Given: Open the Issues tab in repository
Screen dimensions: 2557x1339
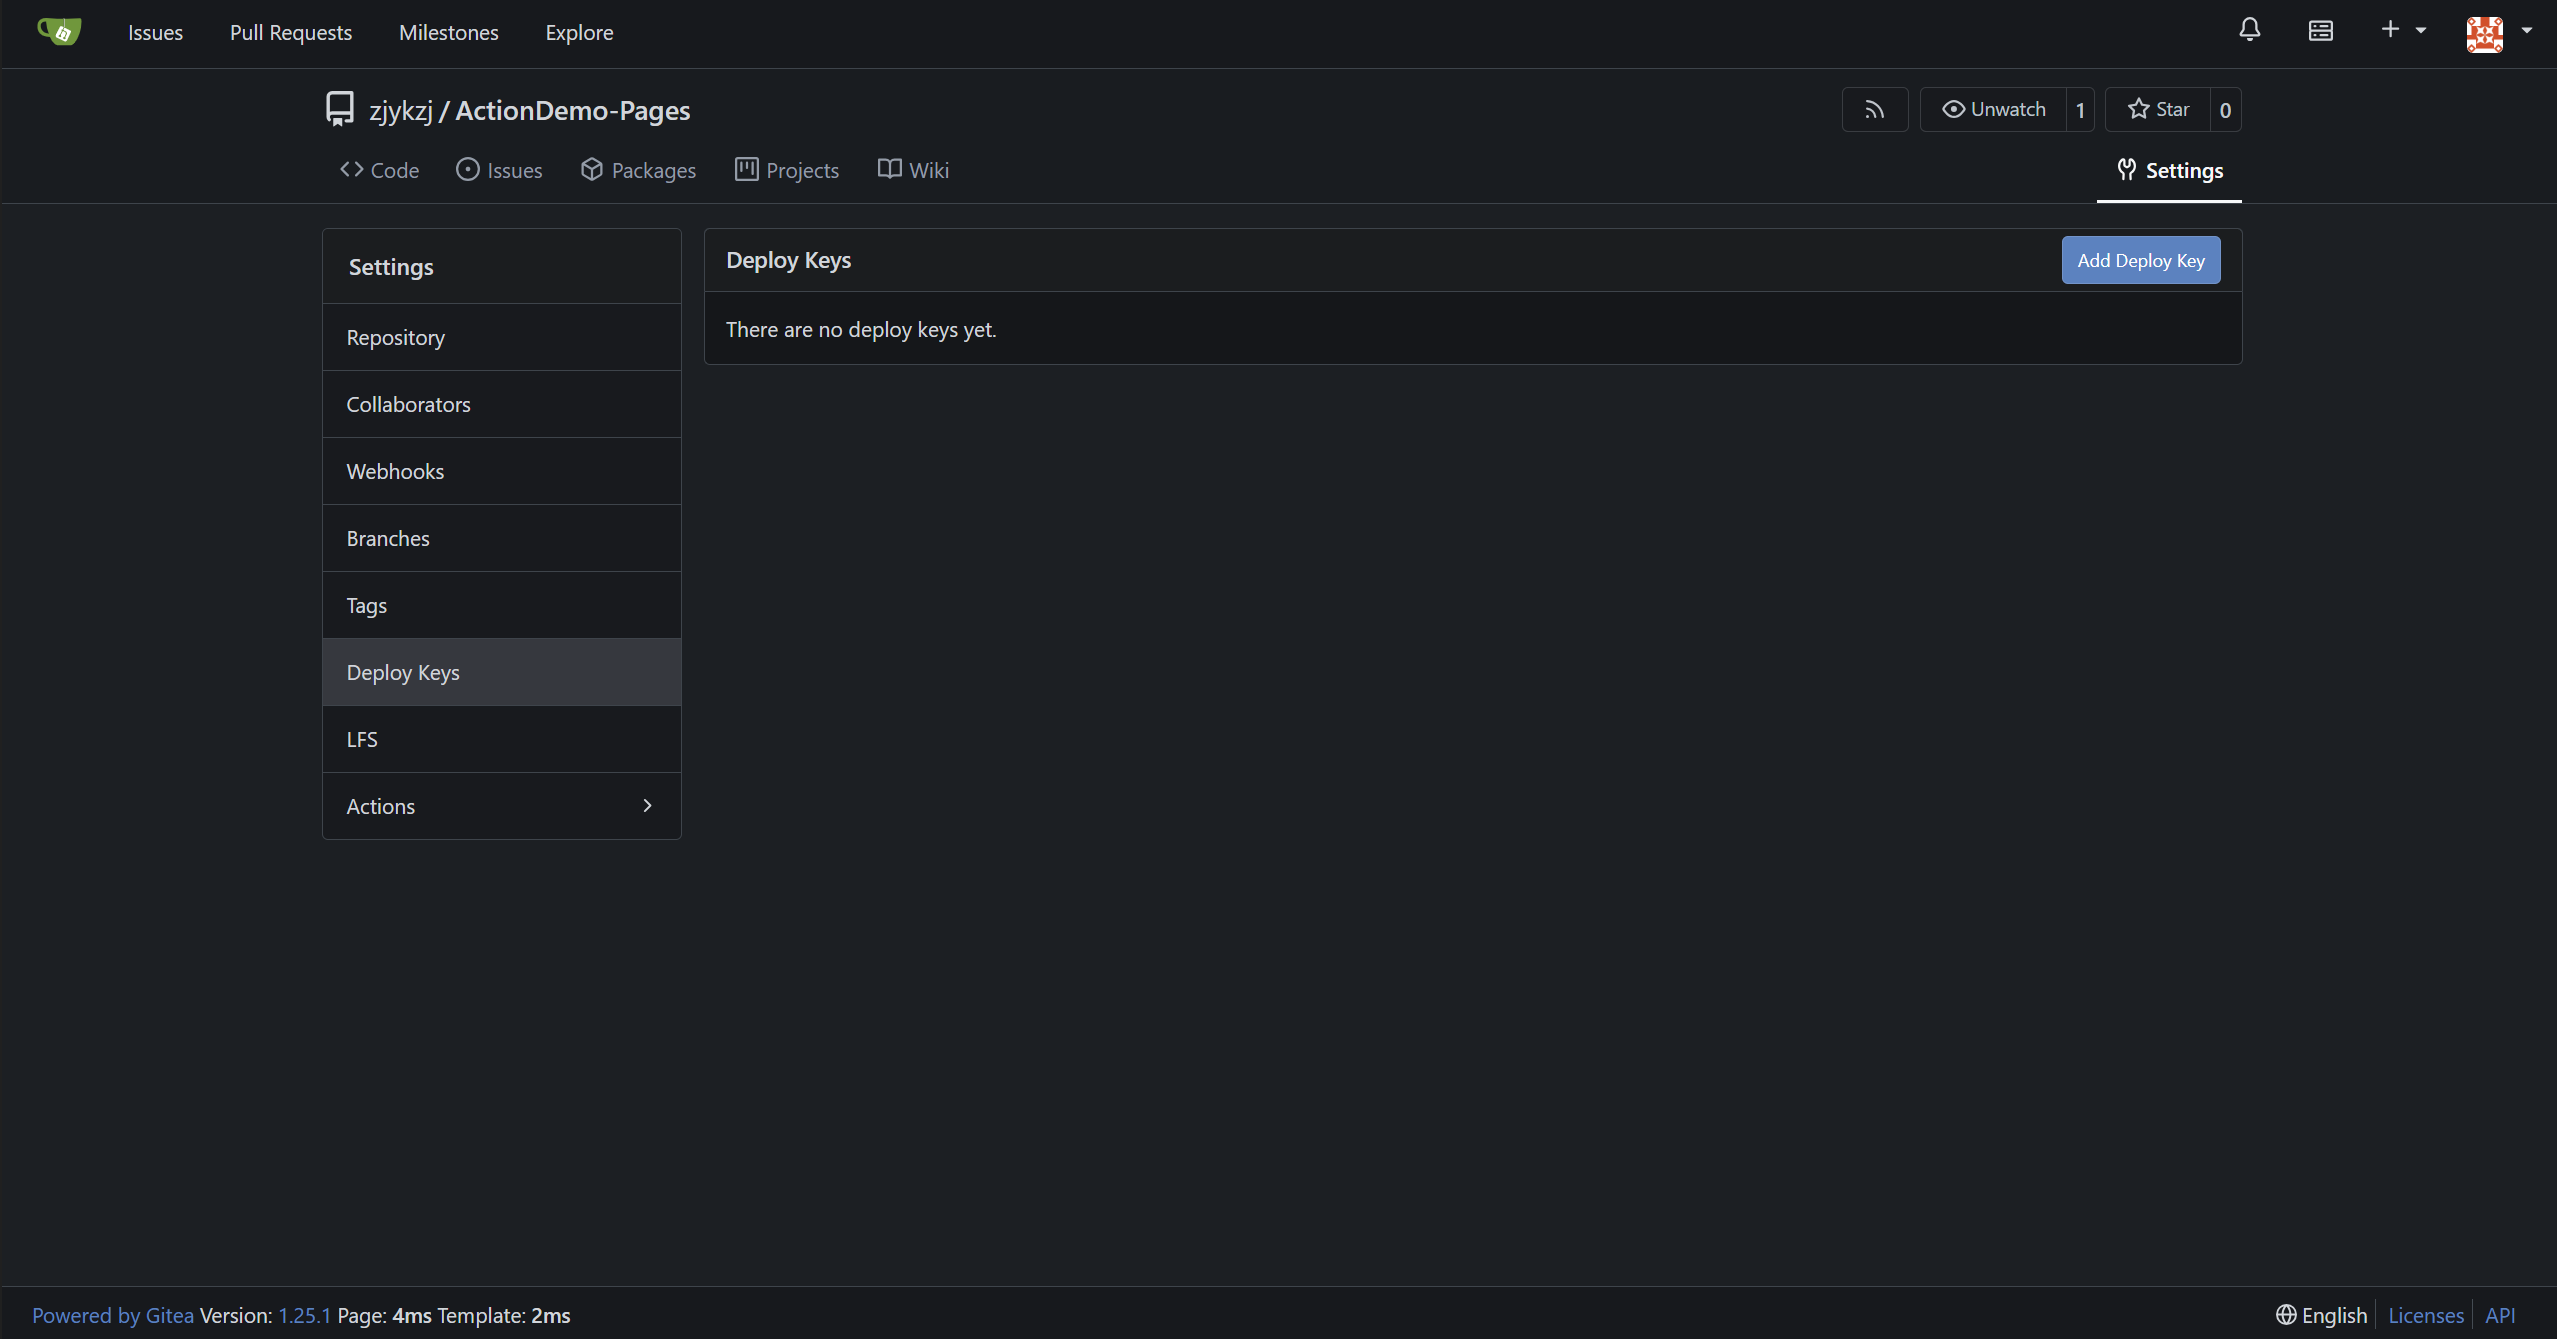Looking at the screenshot, I should click(499, 170).
